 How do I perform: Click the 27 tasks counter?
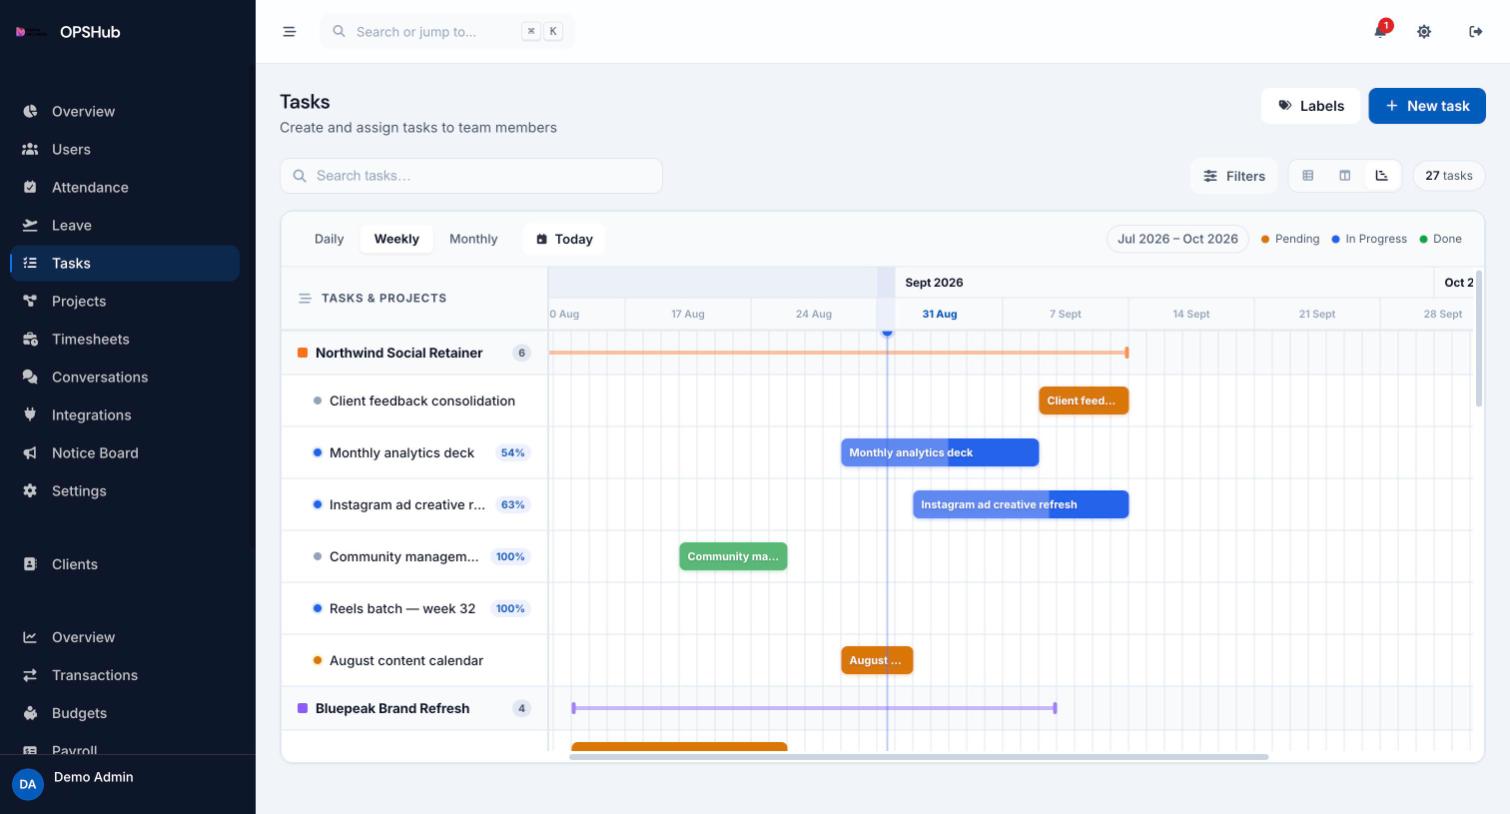coord(1448,176)
